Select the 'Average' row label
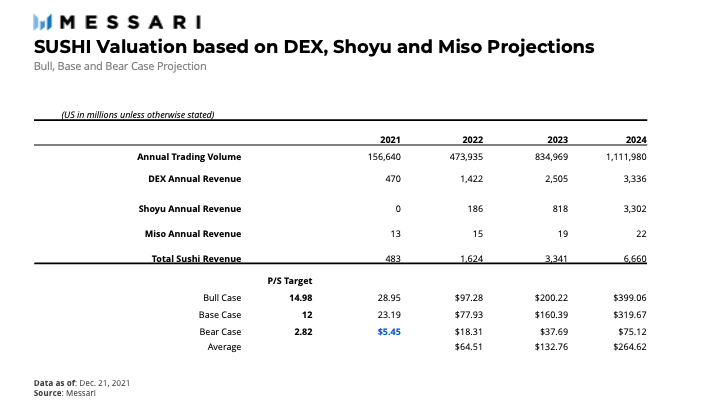This screenshot has height=405, width=720. pyautogui.click(x=224, y=347)
